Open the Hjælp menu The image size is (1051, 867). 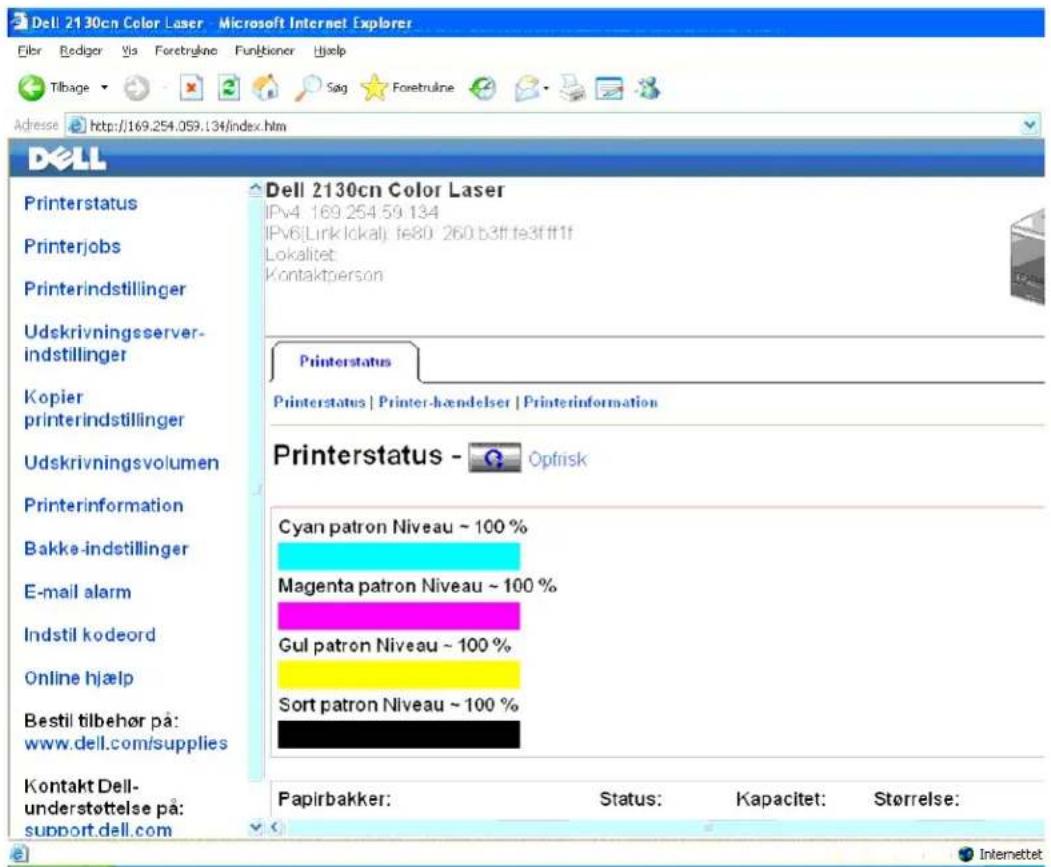pos(330,51)
